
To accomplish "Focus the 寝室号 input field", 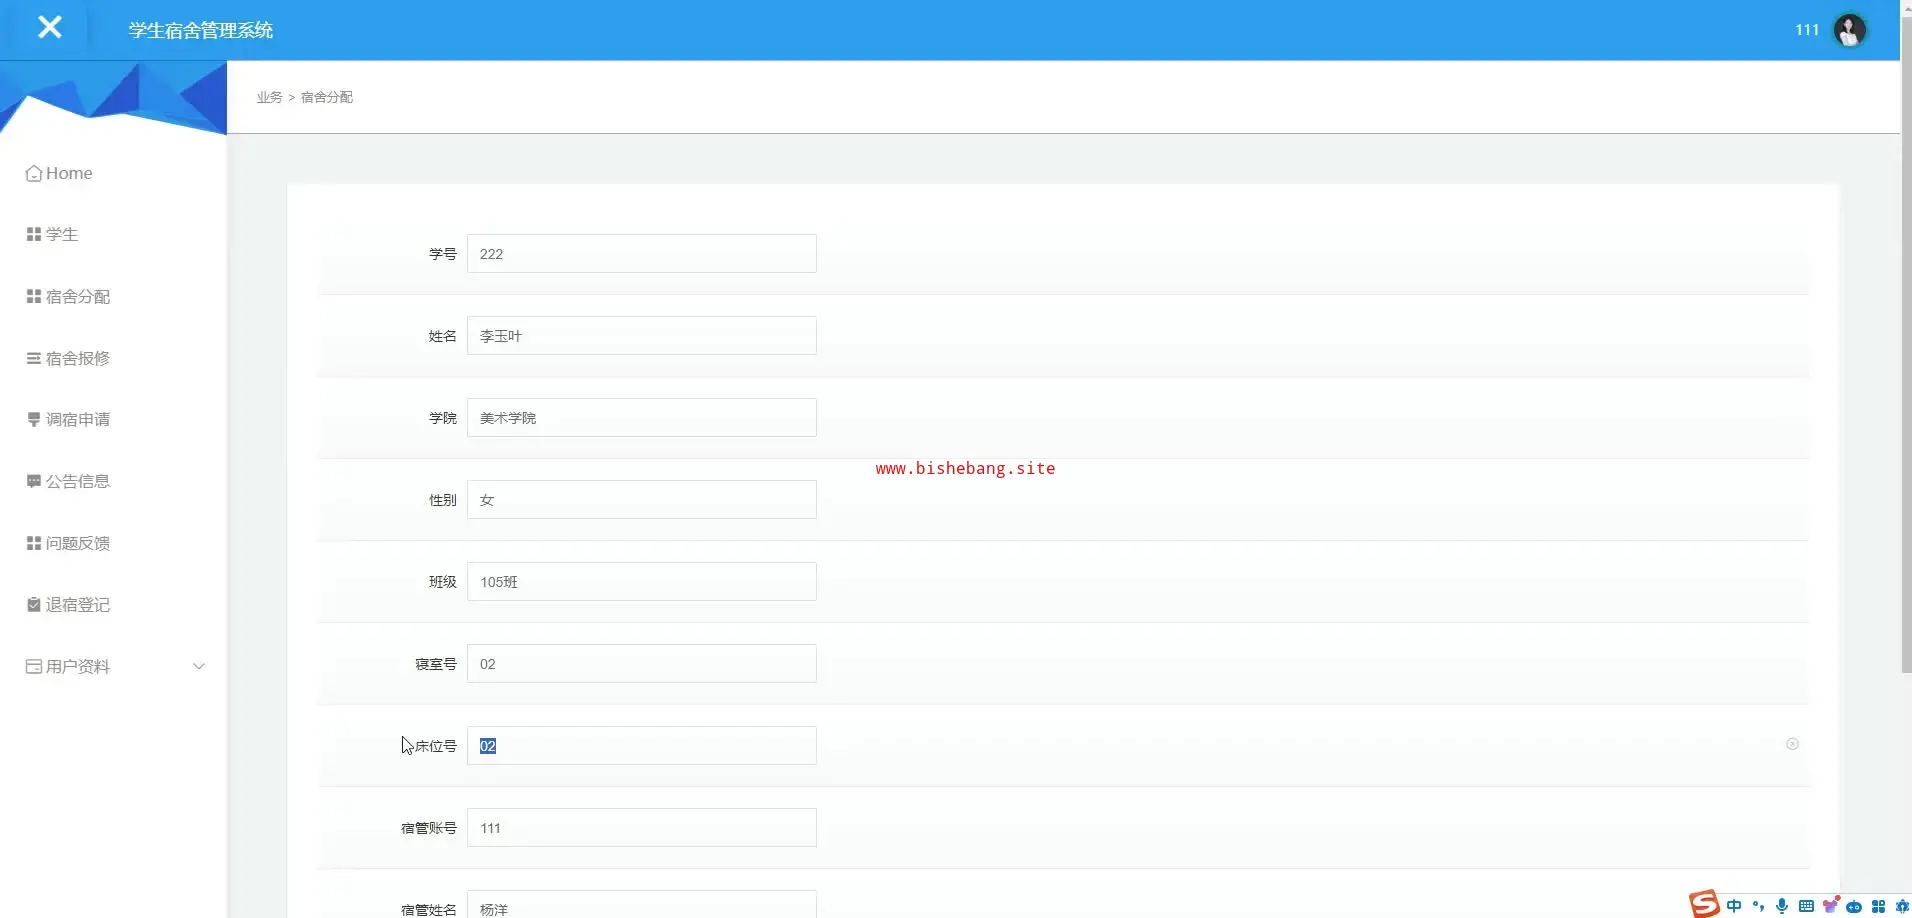I will 642,664.
